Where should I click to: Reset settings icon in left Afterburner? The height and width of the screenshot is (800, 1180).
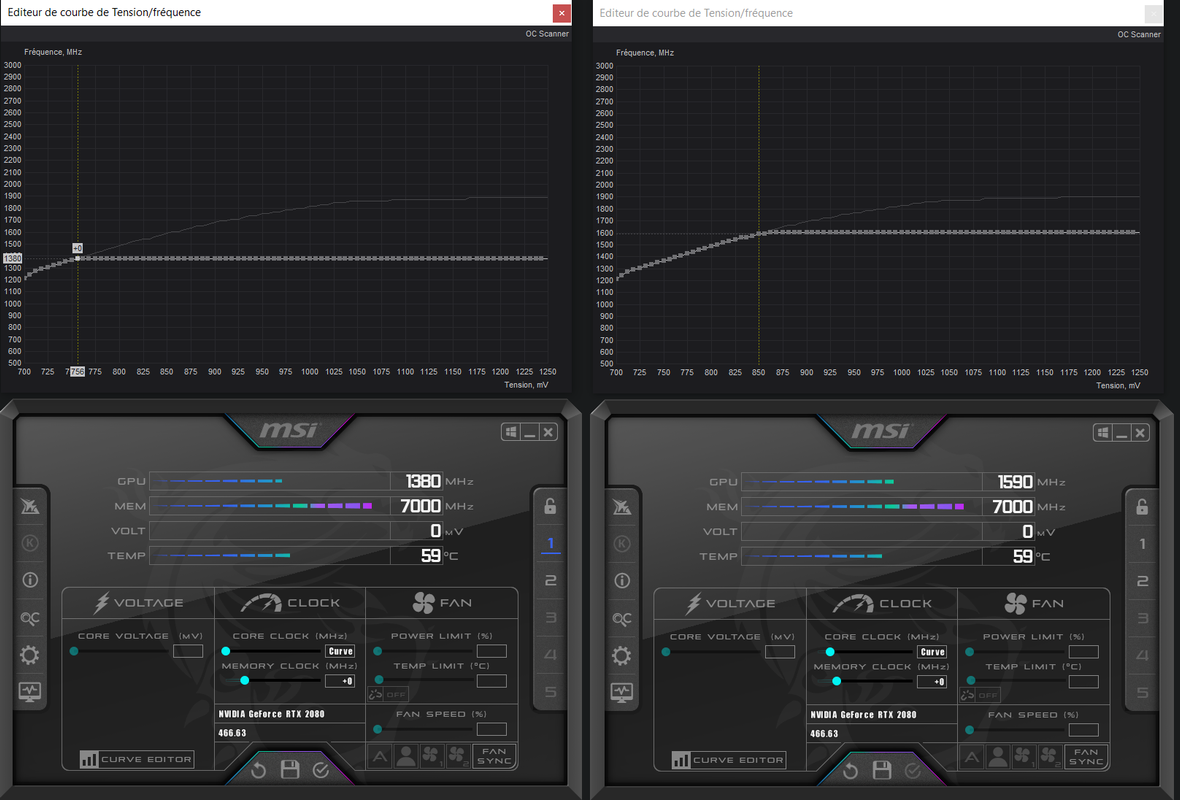pyautogui.click(x=258, y=770)
